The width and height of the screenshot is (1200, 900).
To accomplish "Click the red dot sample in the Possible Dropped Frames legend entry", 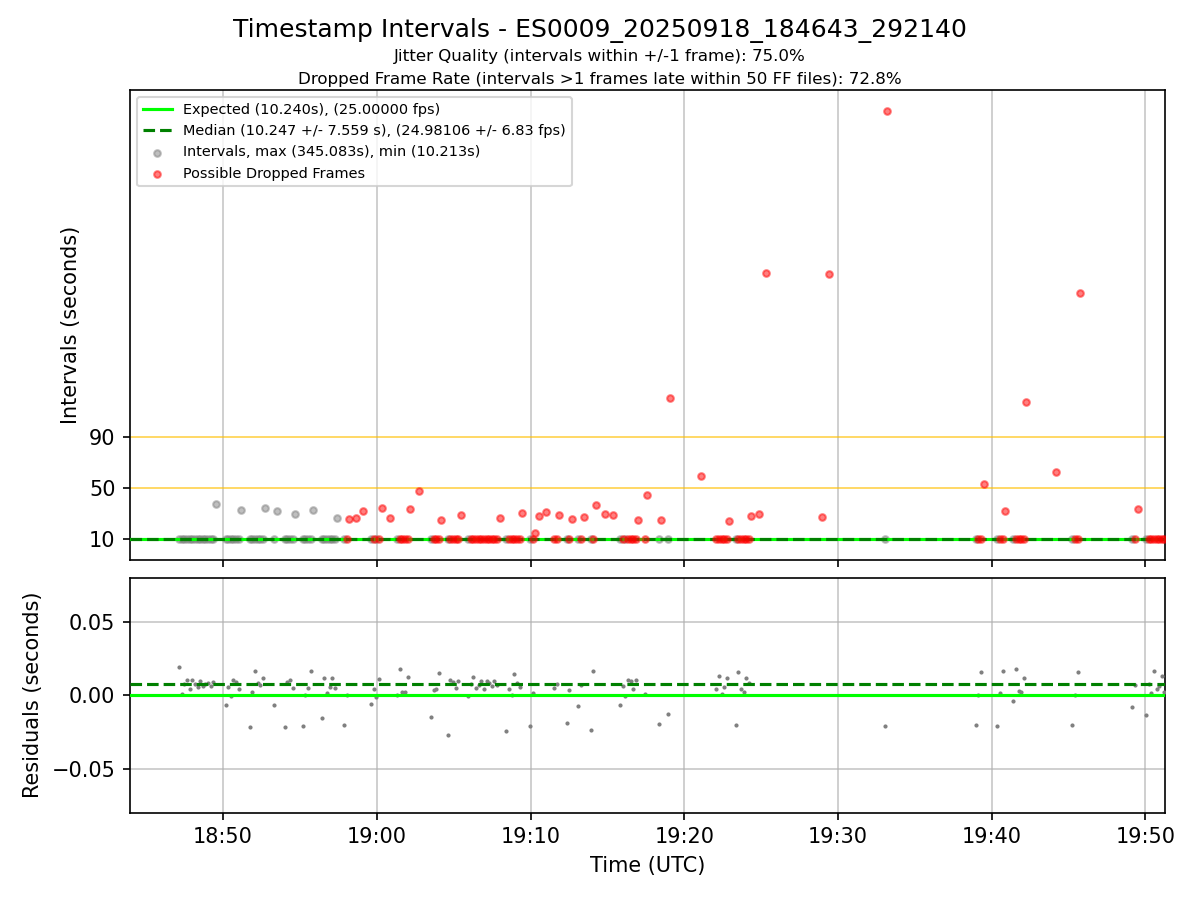I will 158,174.
